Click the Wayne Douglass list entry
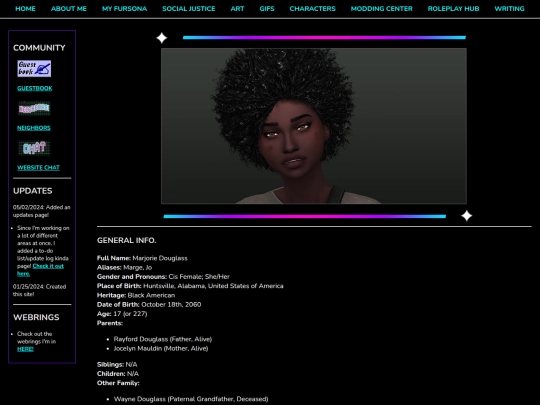 [191, 399]
